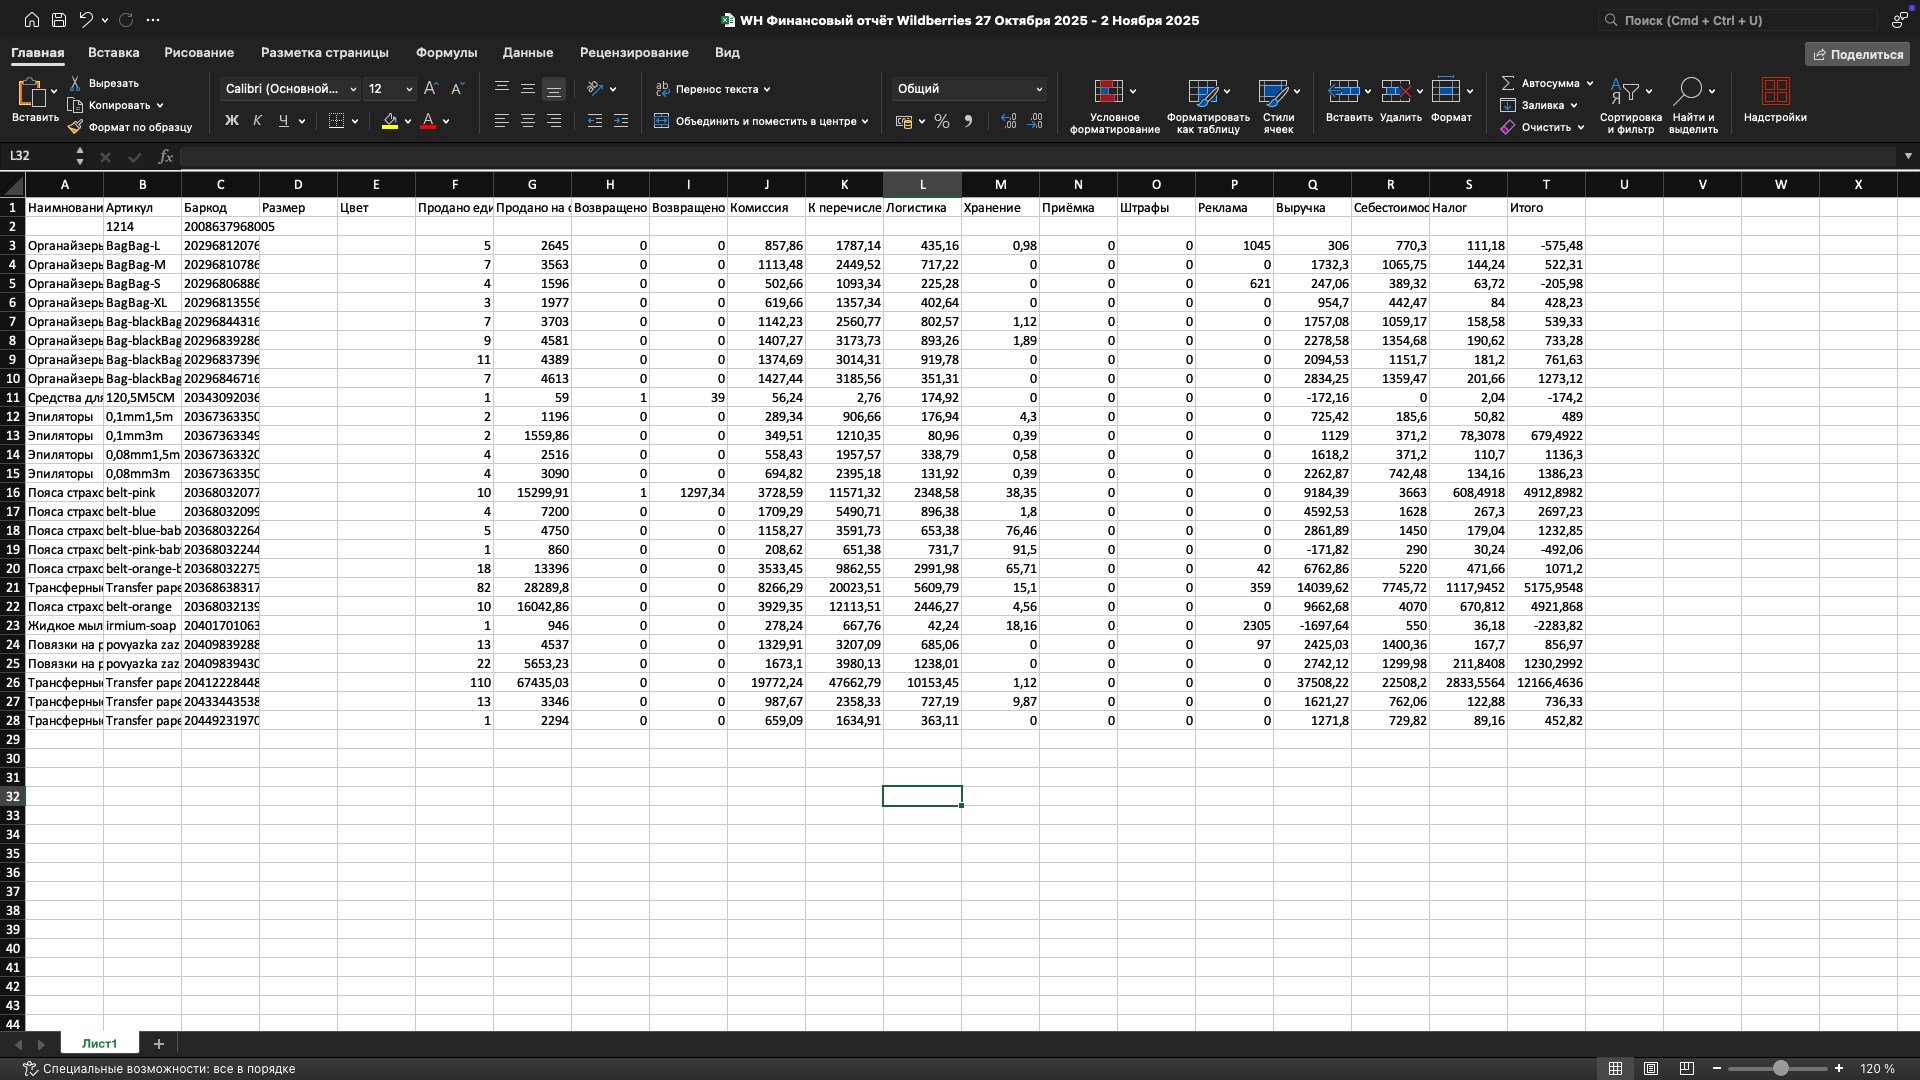Toggle bold formatting (Ж)
This screenshot has width=1920, height=1080.
coord(232,121)
